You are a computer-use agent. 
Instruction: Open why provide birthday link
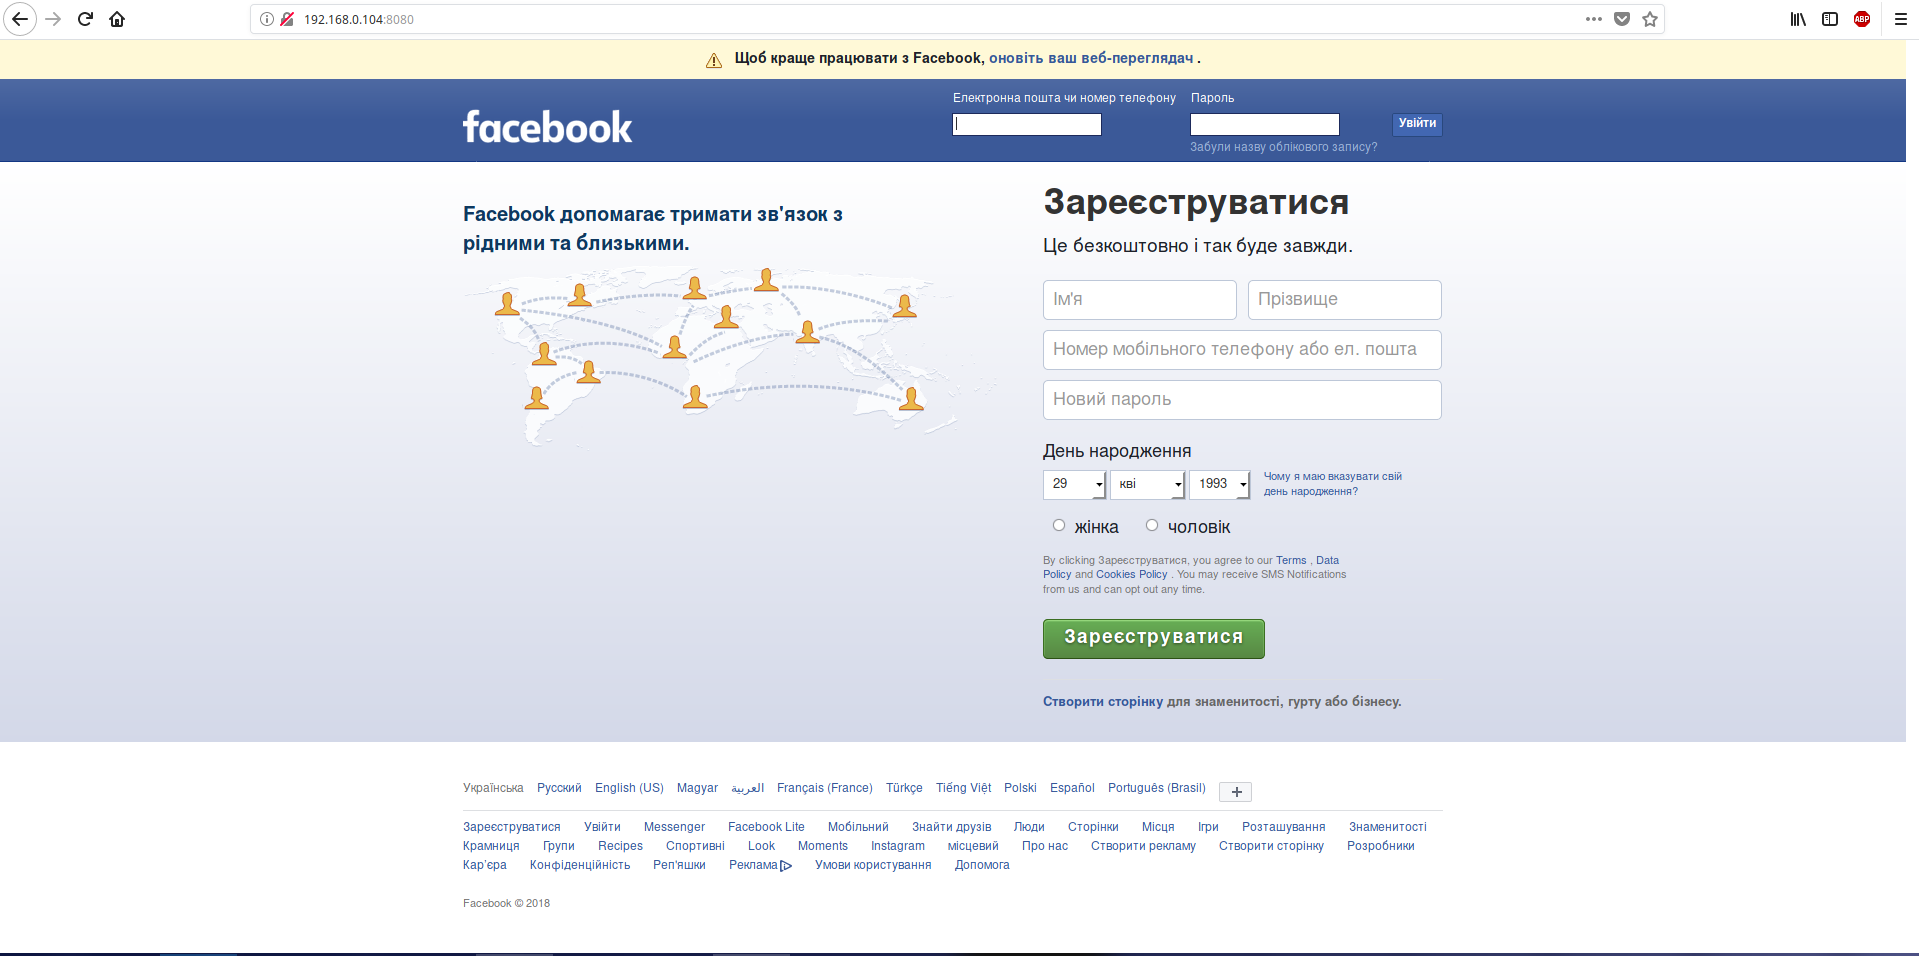[1333, 484]
